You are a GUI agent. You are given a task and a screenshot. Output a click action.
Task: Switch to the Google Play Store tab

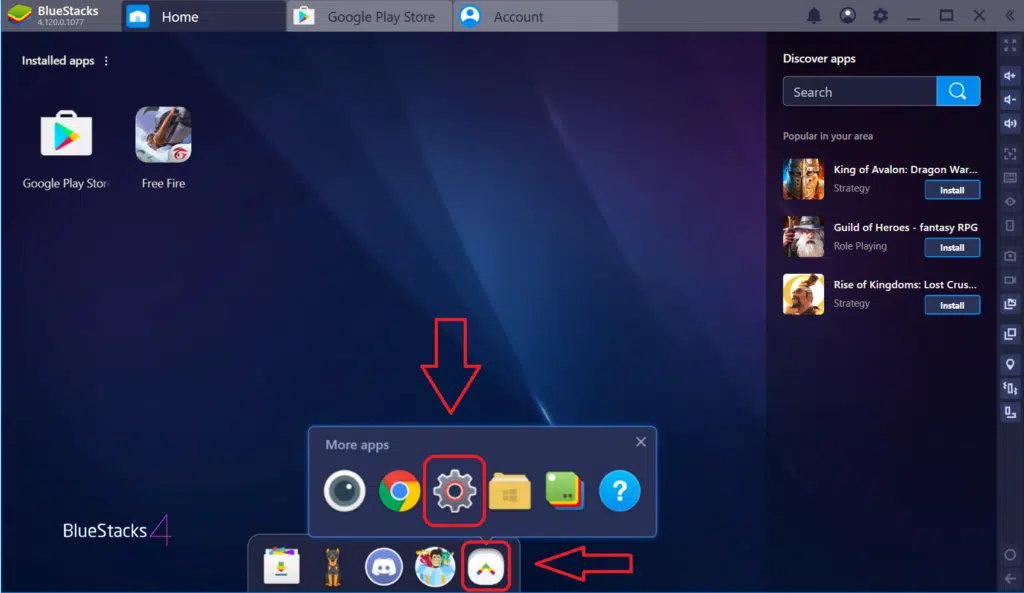click(368, 17)
